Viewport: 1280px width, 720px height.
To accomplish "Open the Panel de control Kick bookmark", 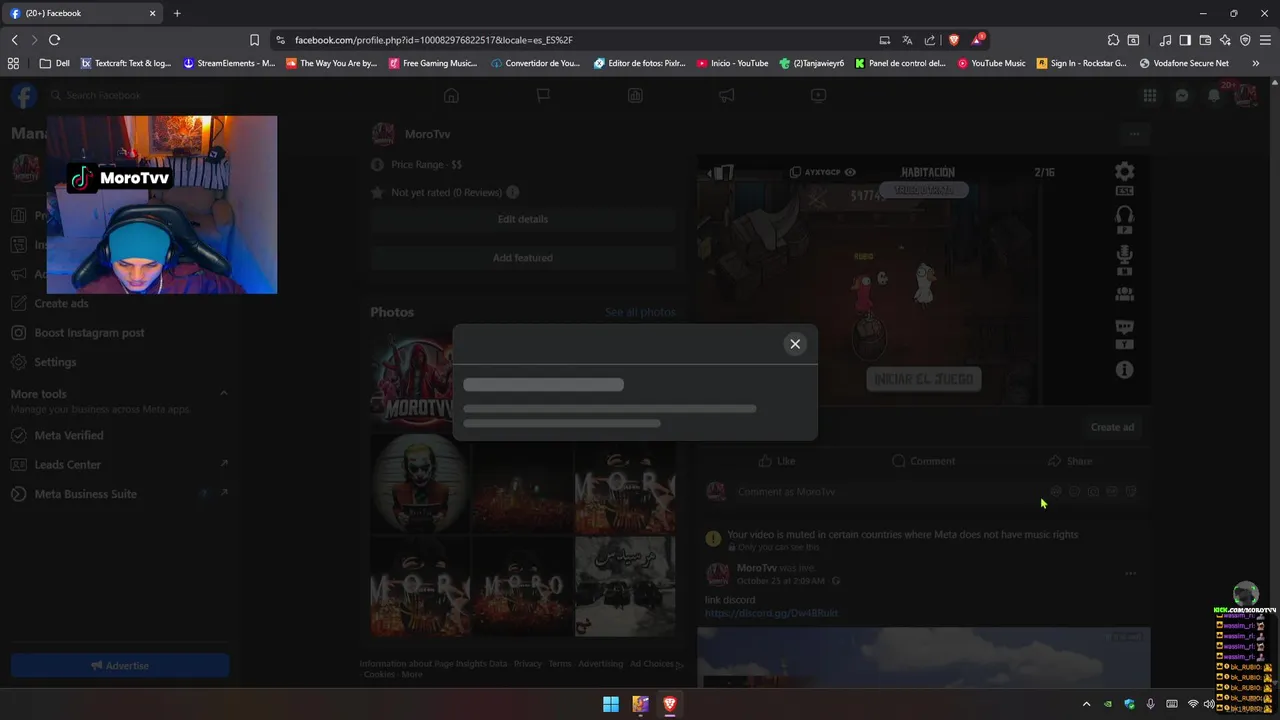I will (900, 63).
